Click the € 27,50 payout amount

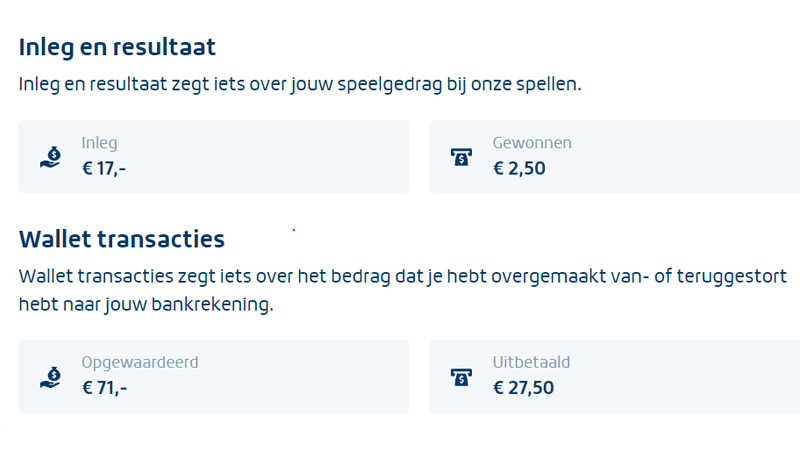click(x=523, y=388)
